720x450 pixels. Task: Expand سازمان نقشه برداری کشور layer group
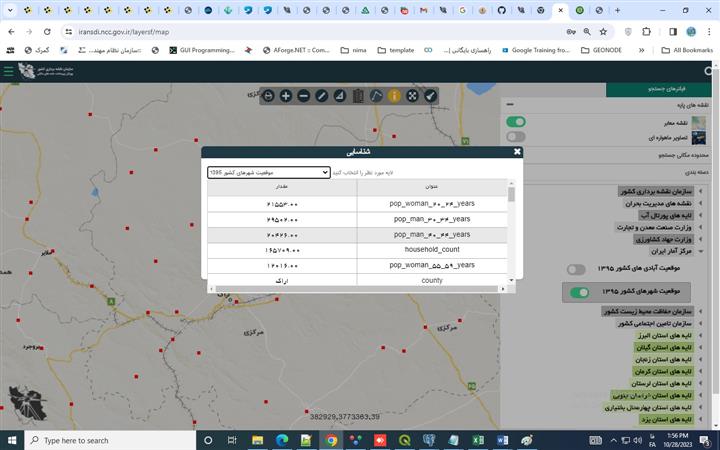[702, 190]
